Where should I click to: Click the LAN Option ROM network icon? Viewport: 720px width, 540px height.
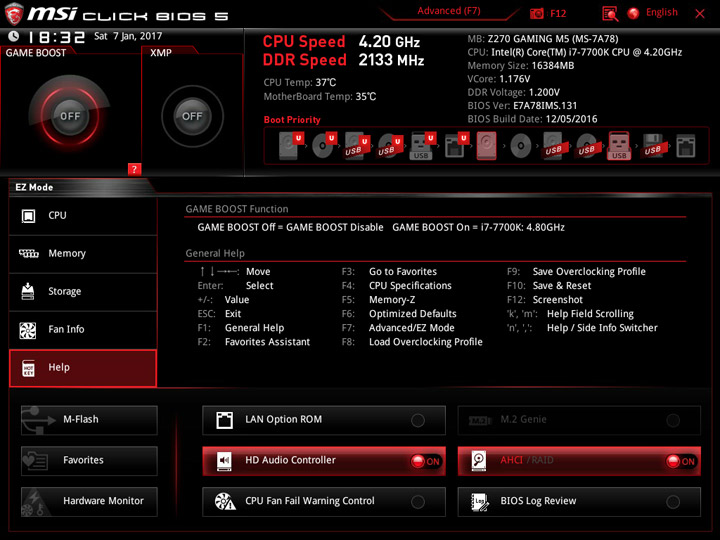point(225,420)
